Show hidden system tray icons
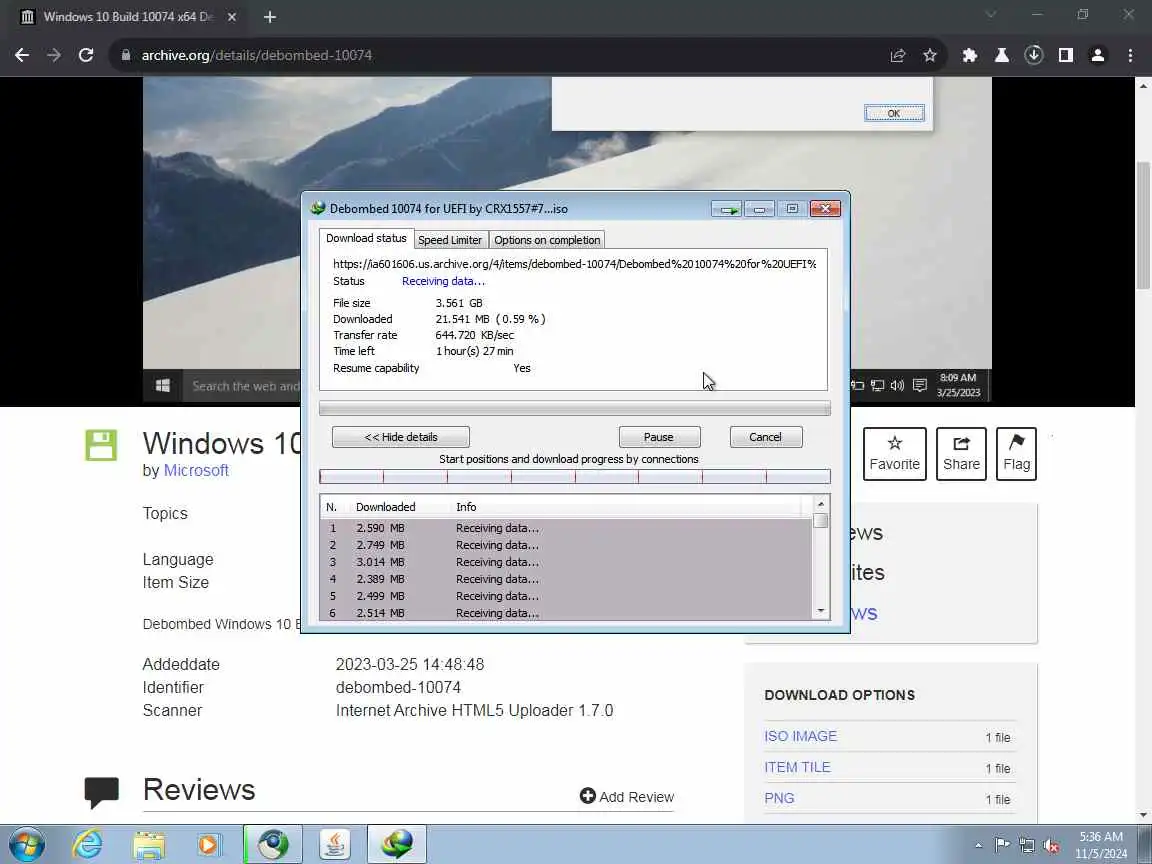Image resolution: width=1152 pixels, height=864 pixels. [x=978, y=846]
